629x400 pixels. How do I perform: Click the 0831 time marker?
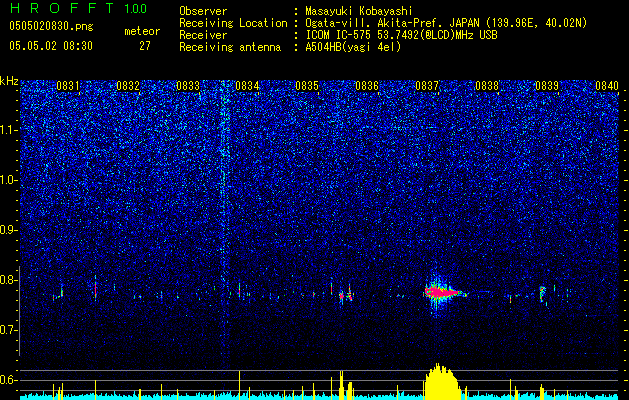tap(68, 86)
